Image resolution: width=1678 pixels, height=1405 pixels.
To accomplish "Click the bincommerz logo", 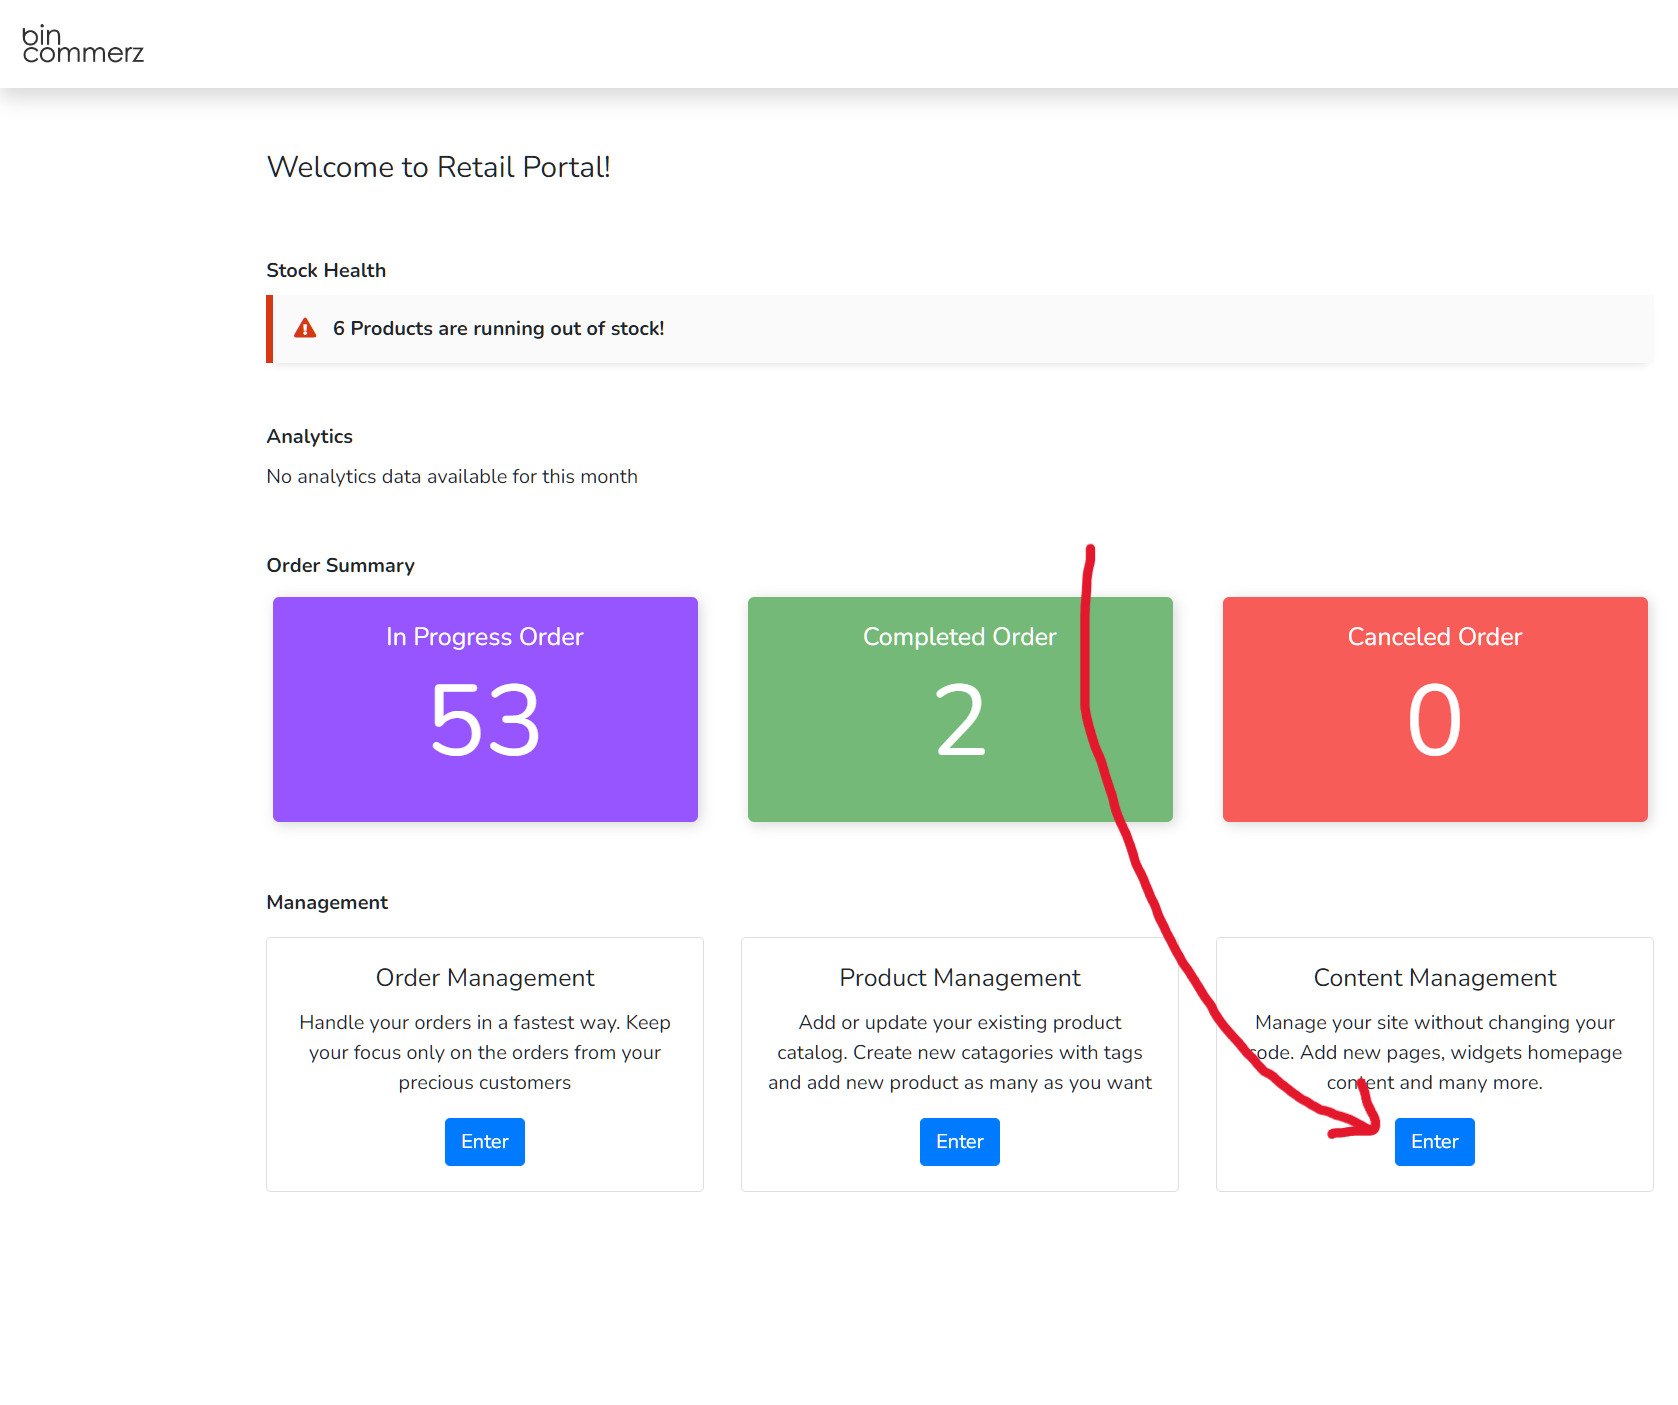I will [x=83, y=44].
